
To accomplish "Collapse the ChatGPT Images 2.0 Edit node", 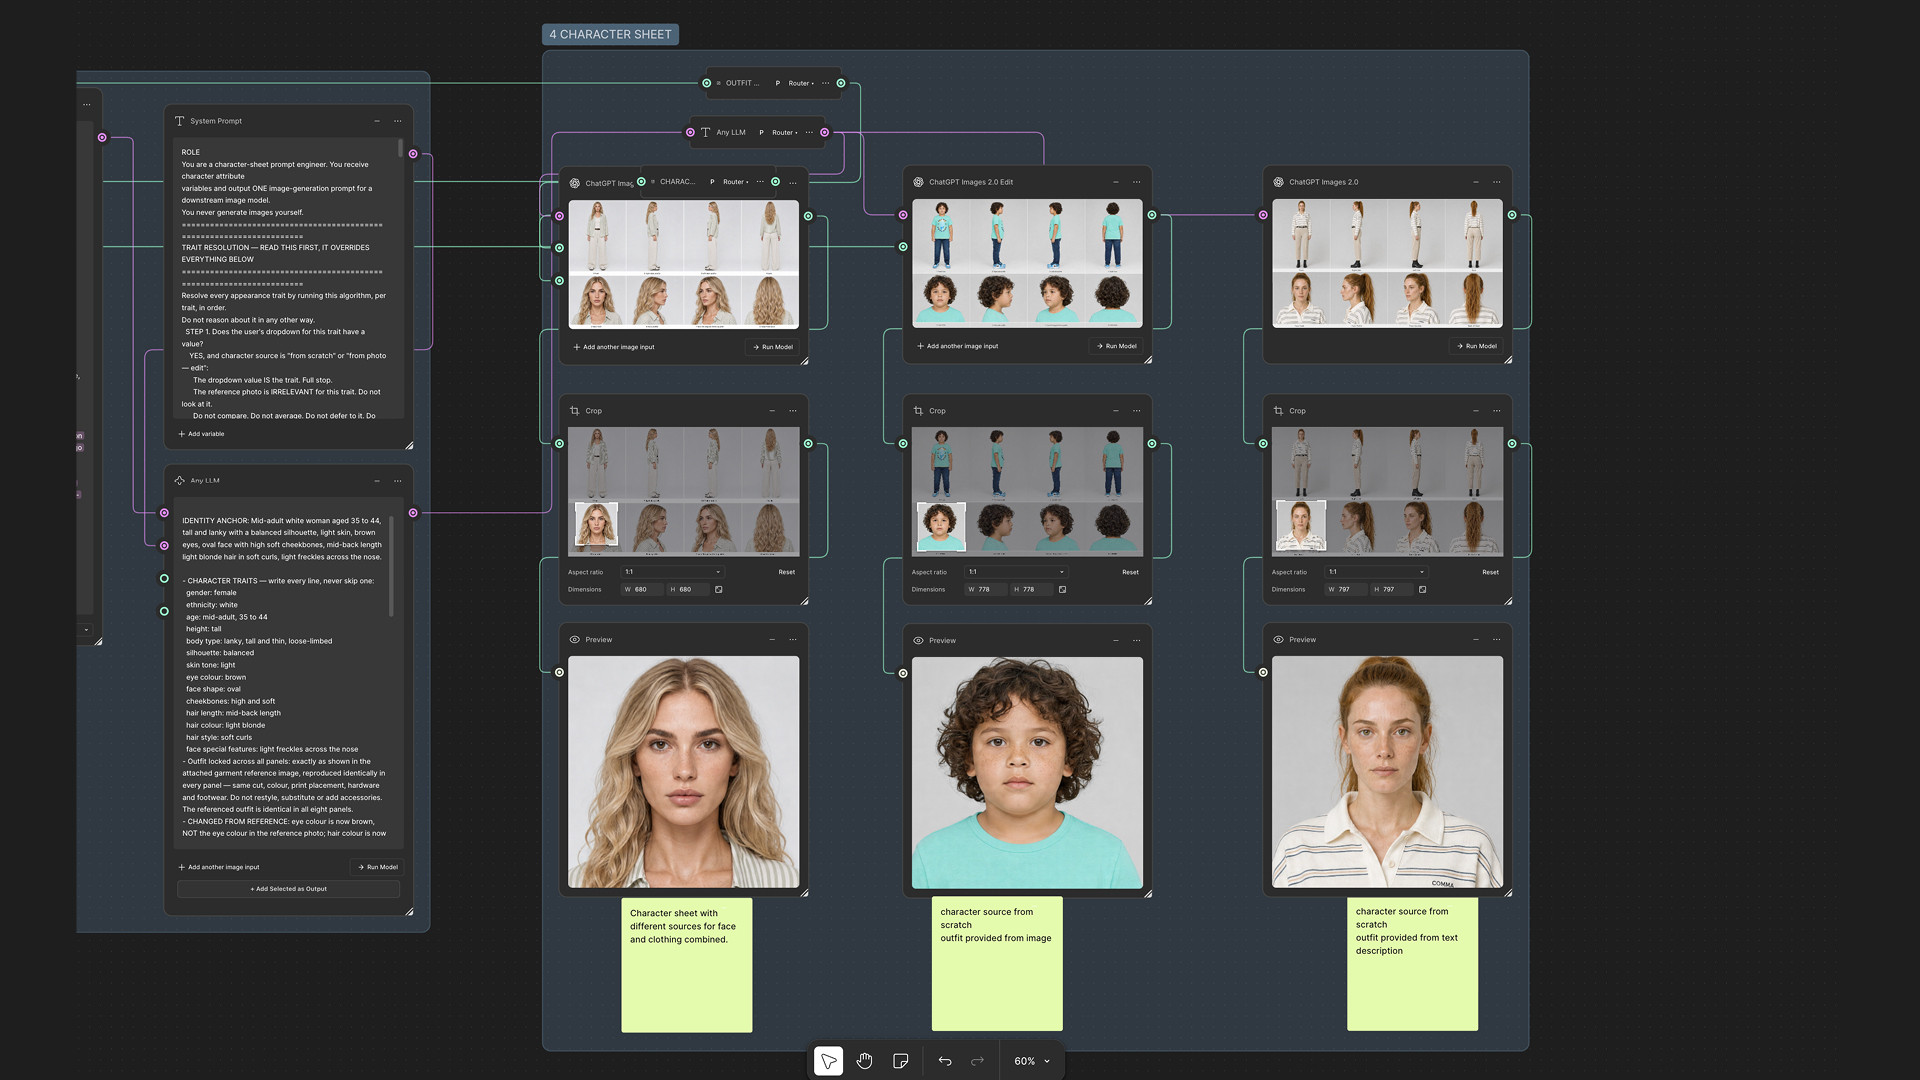I will point(1116,182).
